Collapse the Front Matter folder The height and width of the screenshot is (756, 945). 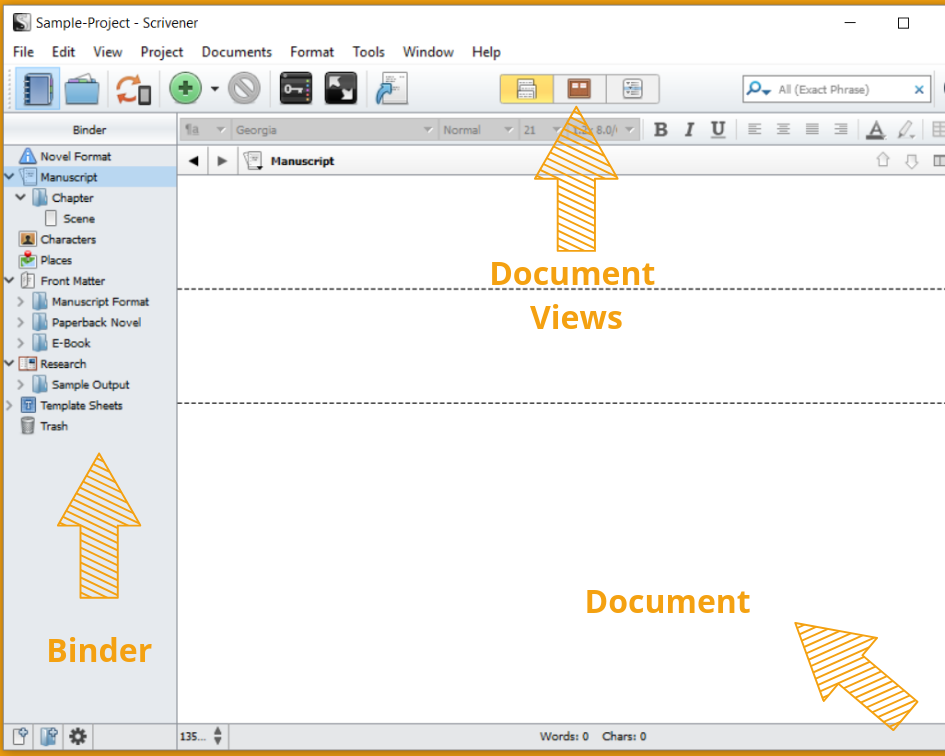pyautogui.click(x=10, y=280)
